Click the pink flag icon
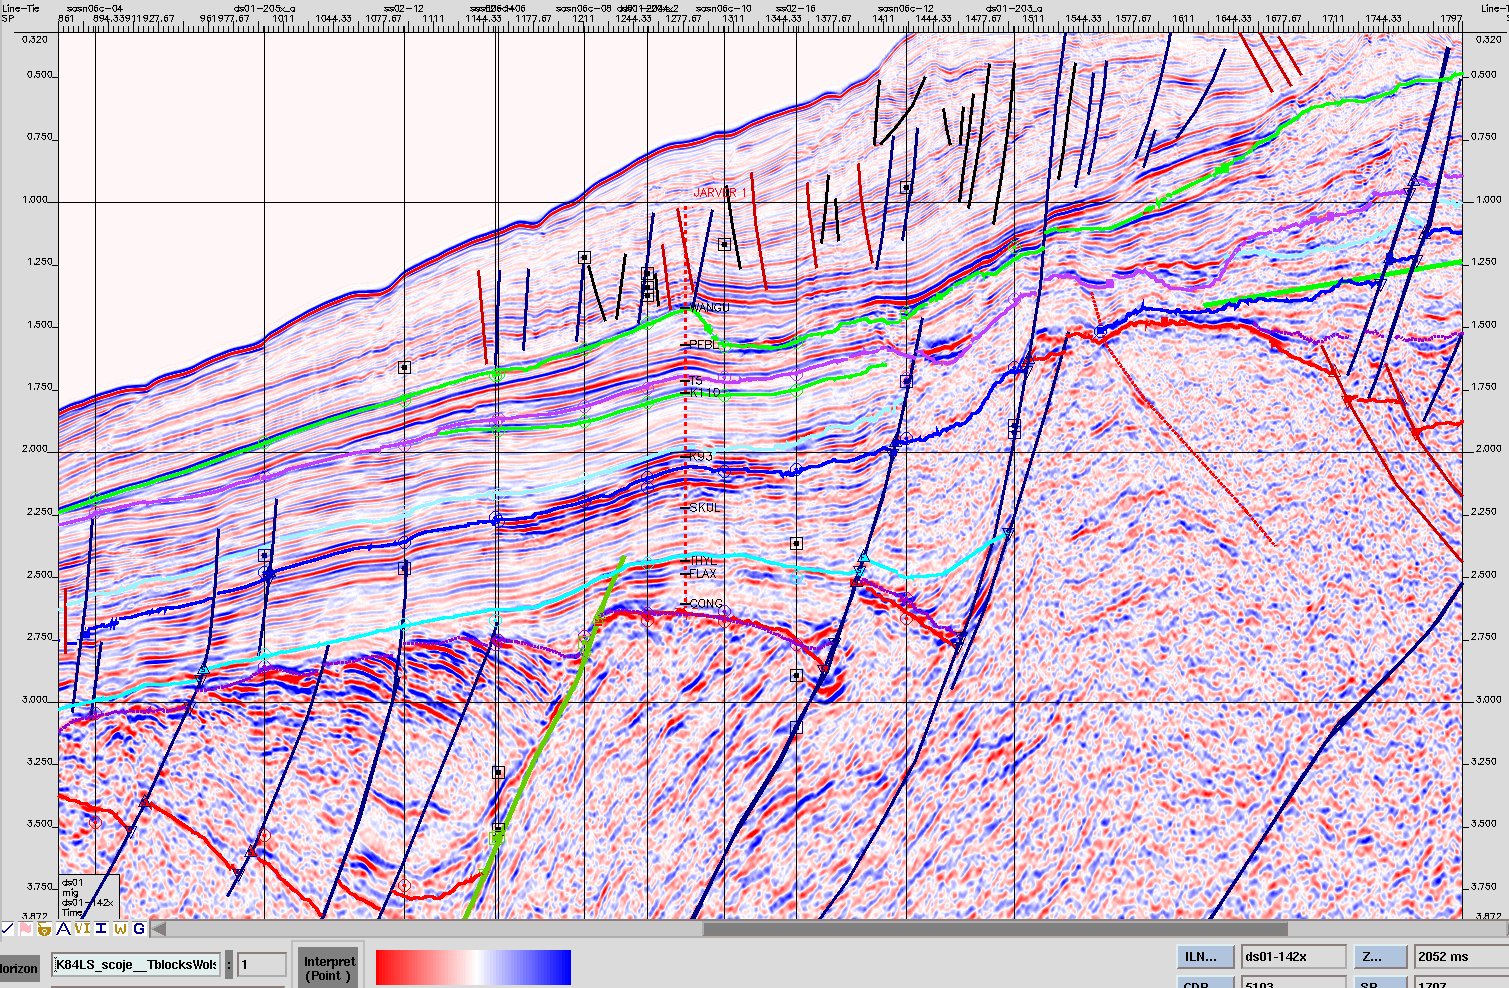1509x988 pixels. (x=25, y=929)
